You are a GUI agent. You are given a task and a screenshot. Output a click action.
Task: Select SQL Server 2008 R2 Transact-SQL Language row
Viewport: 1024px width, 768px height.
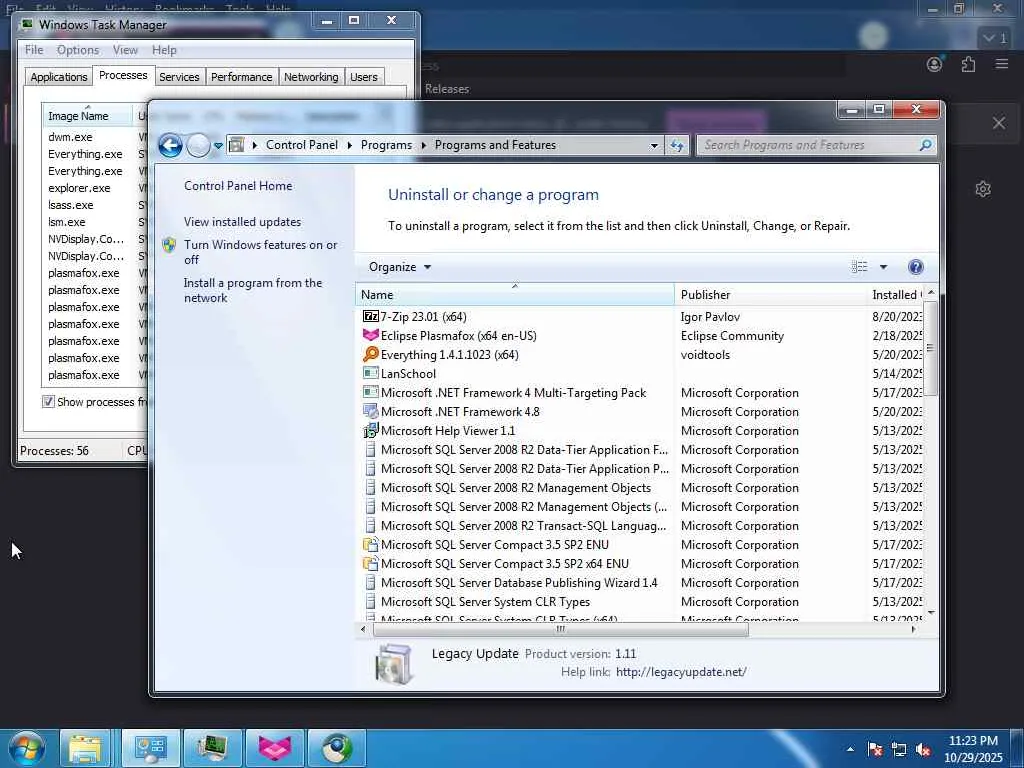[640, 526]
